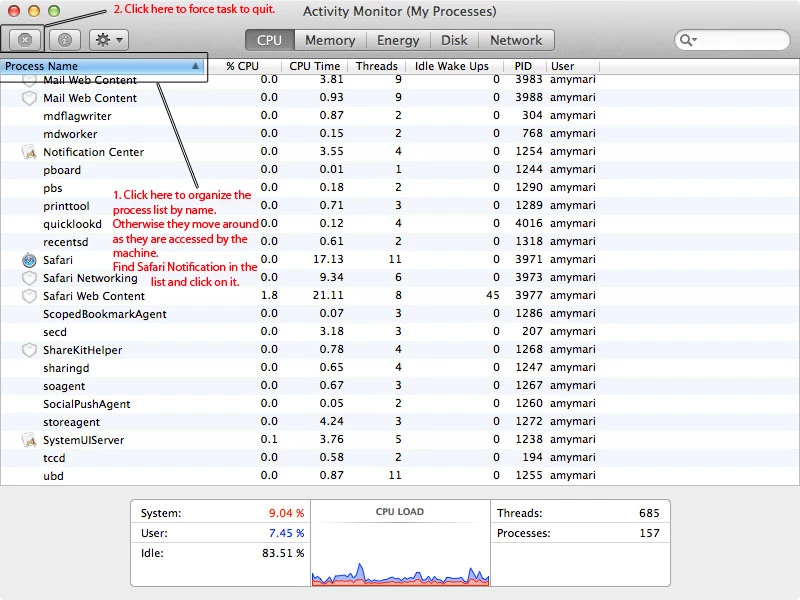Image resolution: width=800 pixels, height=600 pixels.
Task: Click the System CPU percentage 9.04 %
Action: 286,513
